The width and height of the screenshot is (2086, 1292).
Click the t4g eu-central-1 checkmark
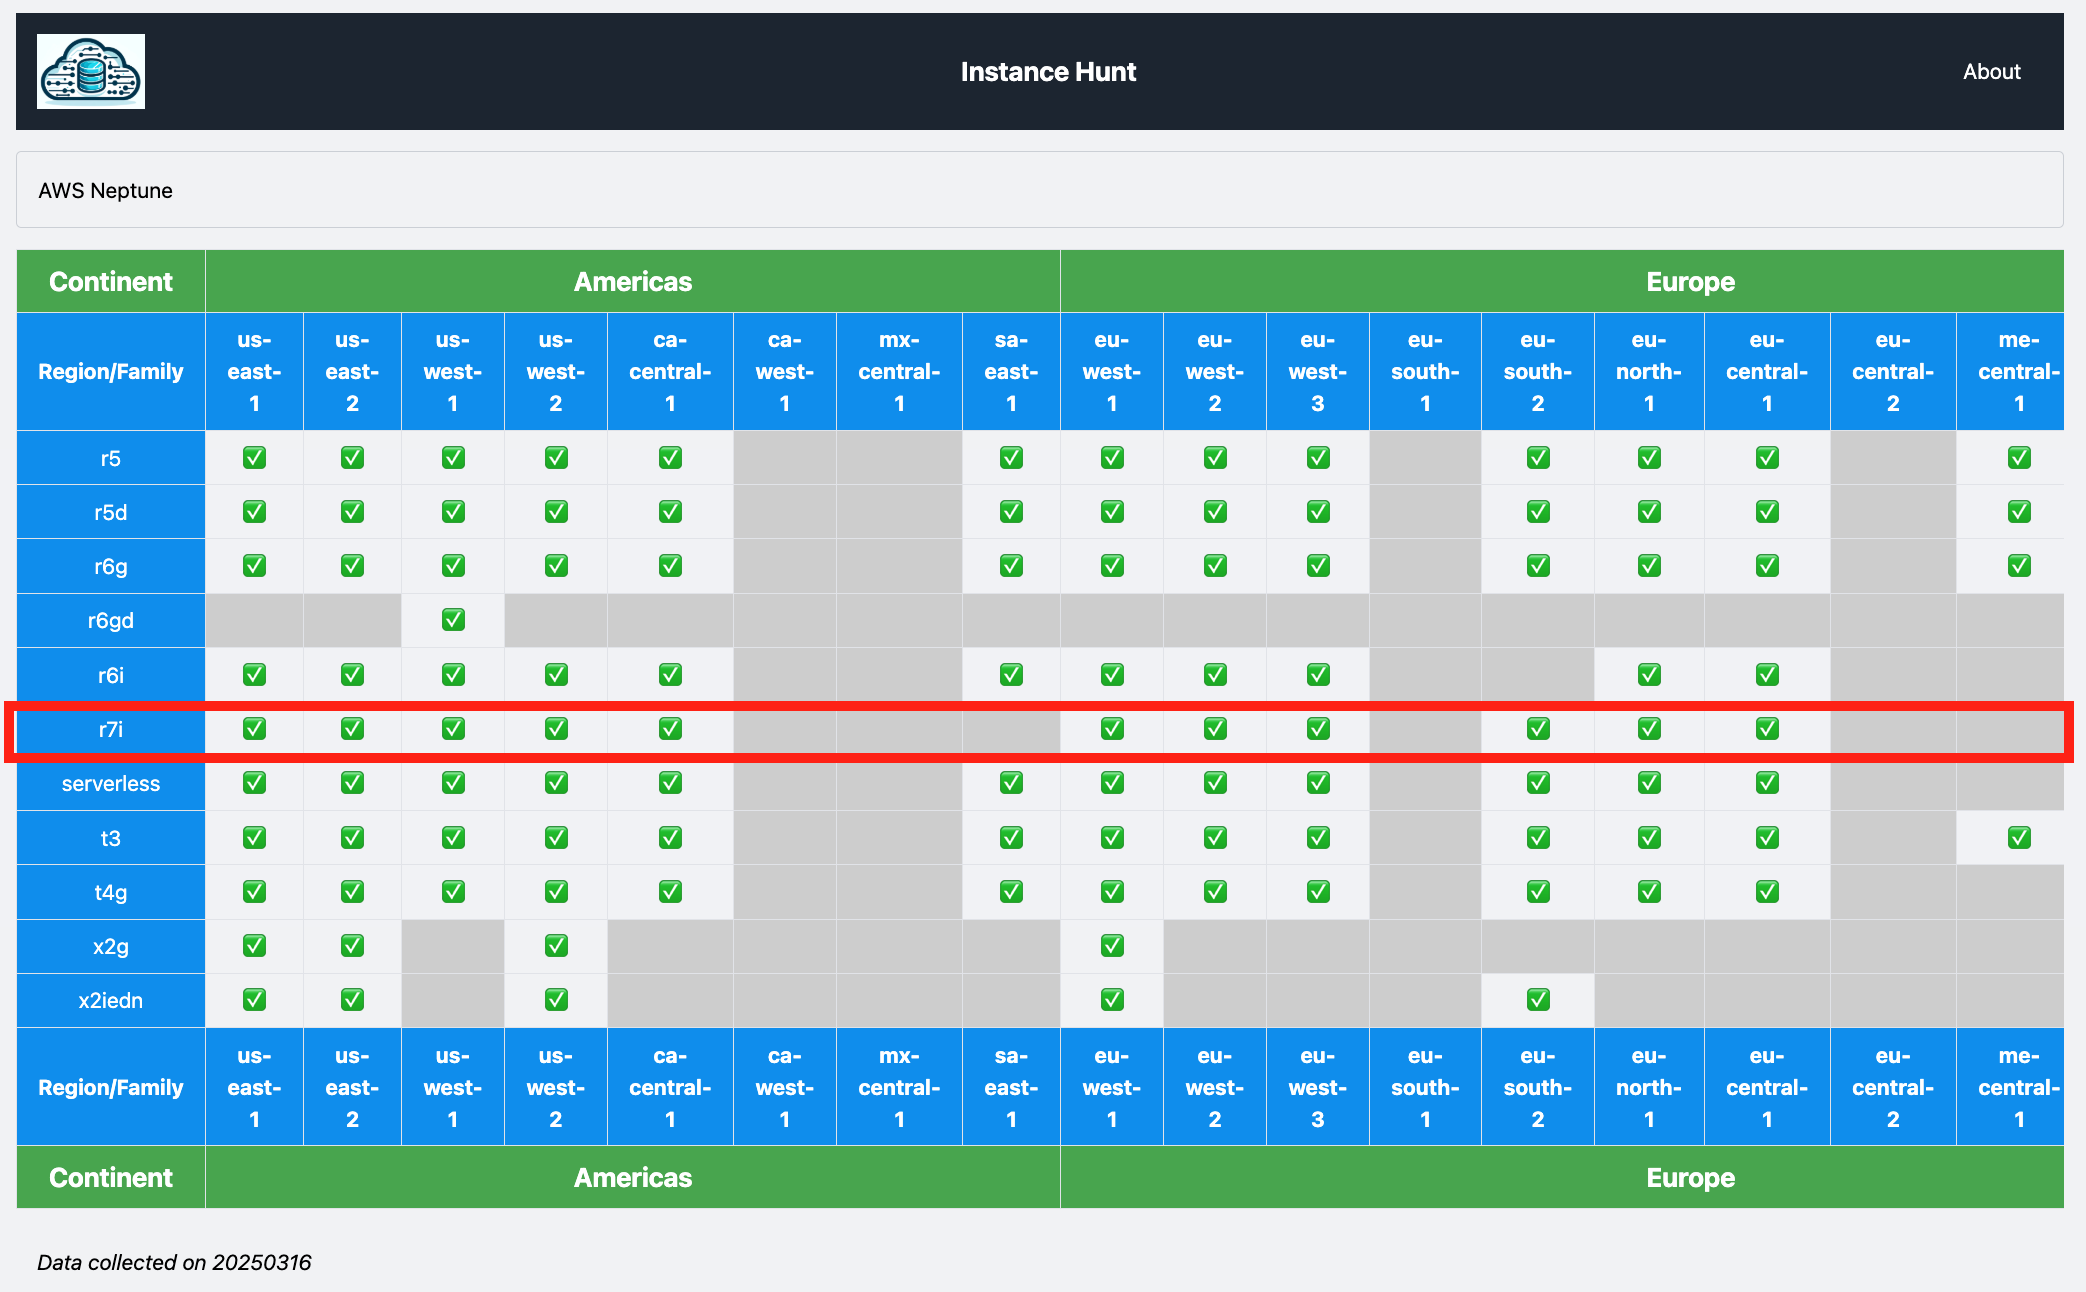click(1767, 892)
